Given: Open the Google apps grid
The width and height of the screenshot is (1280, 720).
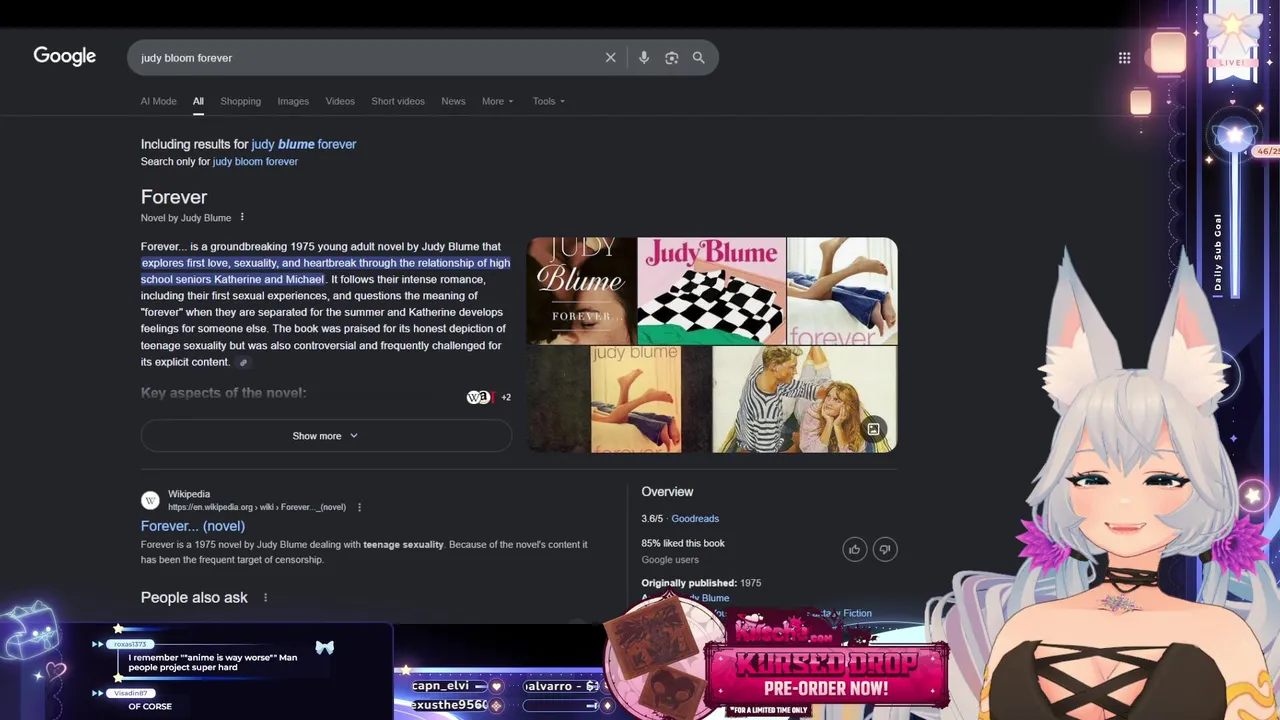Looking at the screenshot, I should pos(1124,58).
